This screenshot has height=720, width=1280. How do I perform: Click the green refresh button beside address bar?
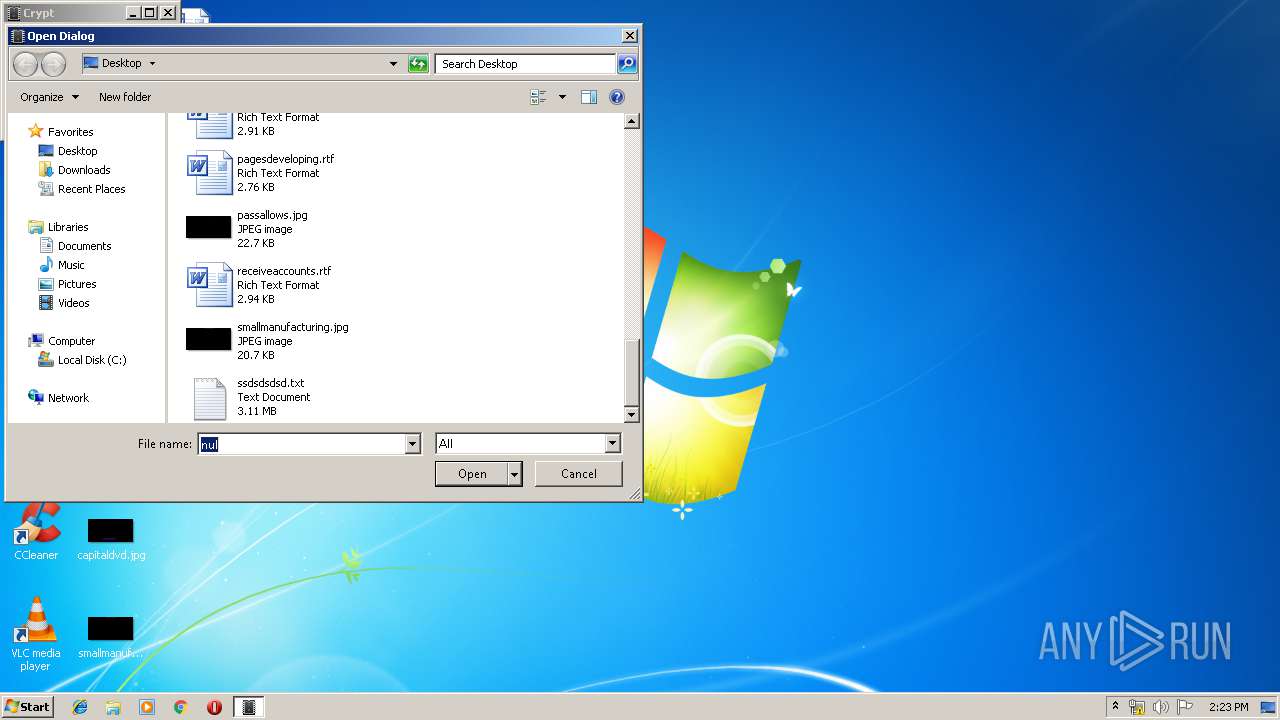point(418,64)
